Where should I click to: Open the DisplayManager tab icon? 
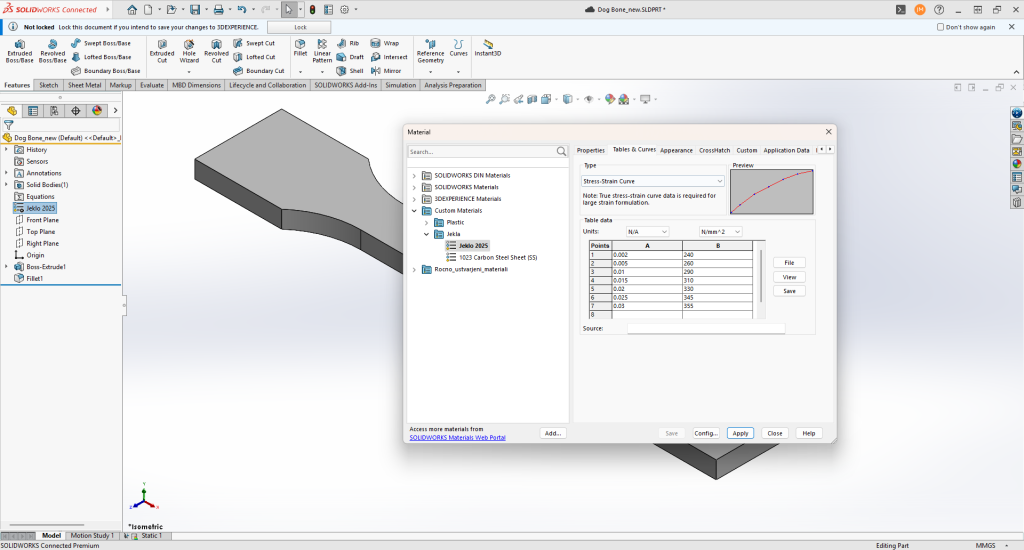pos(97,111)
